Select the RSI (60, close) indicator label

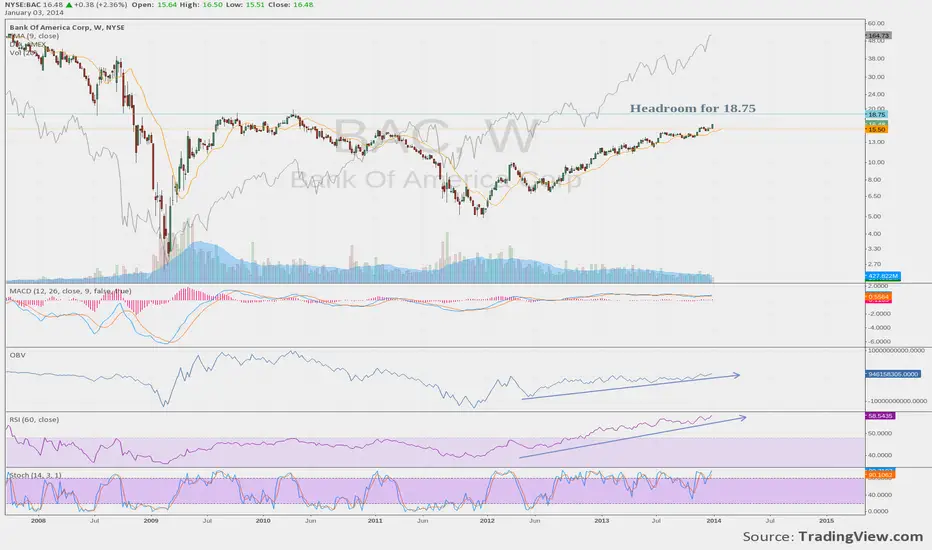[x=34, y=419]
